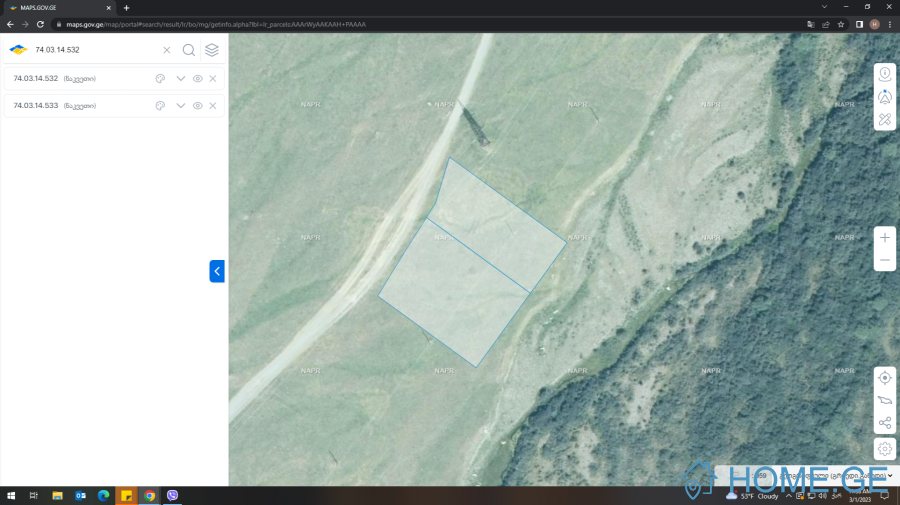Click the search magnifier icon
900x505 pixels.
[x=189, y=50]
